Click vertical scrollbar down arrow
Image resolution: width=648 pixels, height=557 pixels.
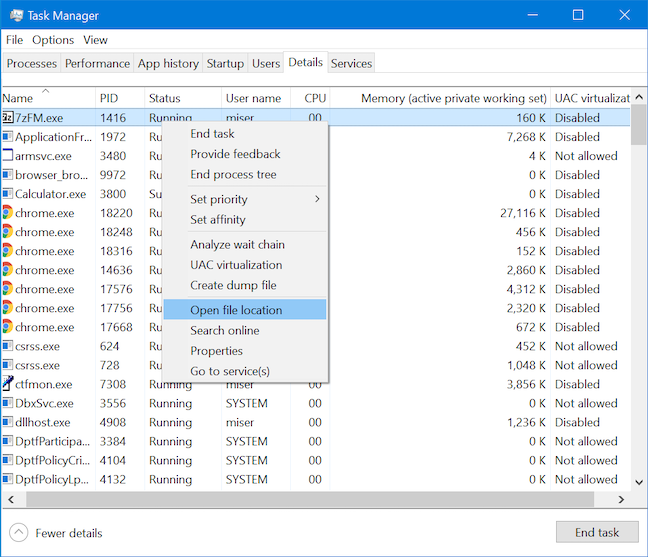[x=639, y=482]
